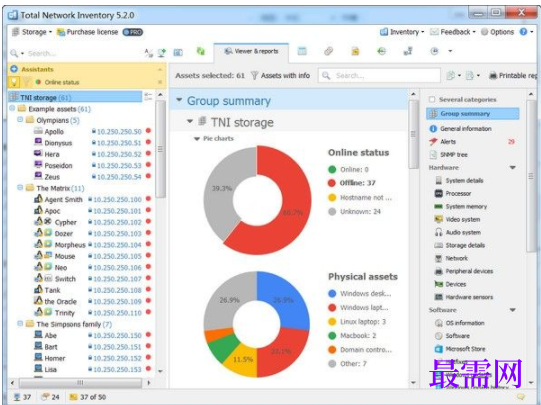This screenshot has height=405, width=541.
Task: Collapse The Simpsons family group
Action: click(20, 323)
